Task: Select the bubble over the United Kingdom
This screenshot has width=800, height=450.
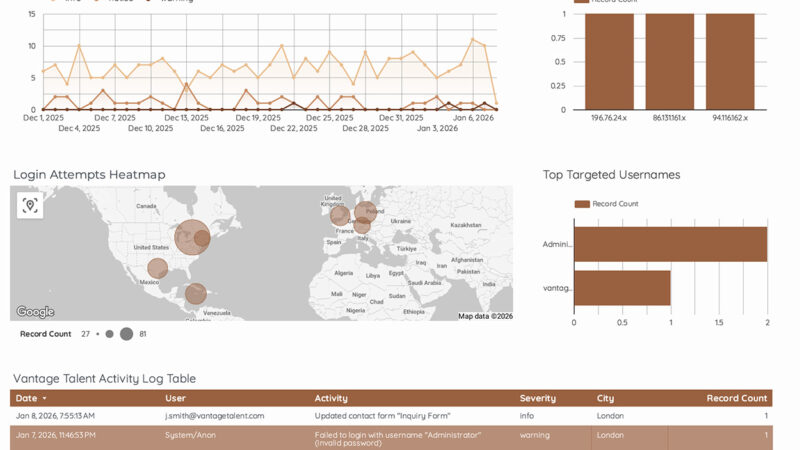Action: [340, 215]
